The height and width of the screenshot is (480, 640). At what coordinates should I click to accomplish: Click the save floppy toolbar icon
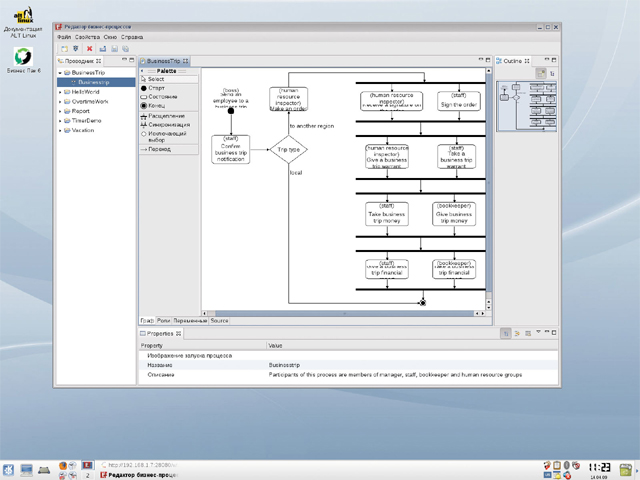tap(114, 49)
